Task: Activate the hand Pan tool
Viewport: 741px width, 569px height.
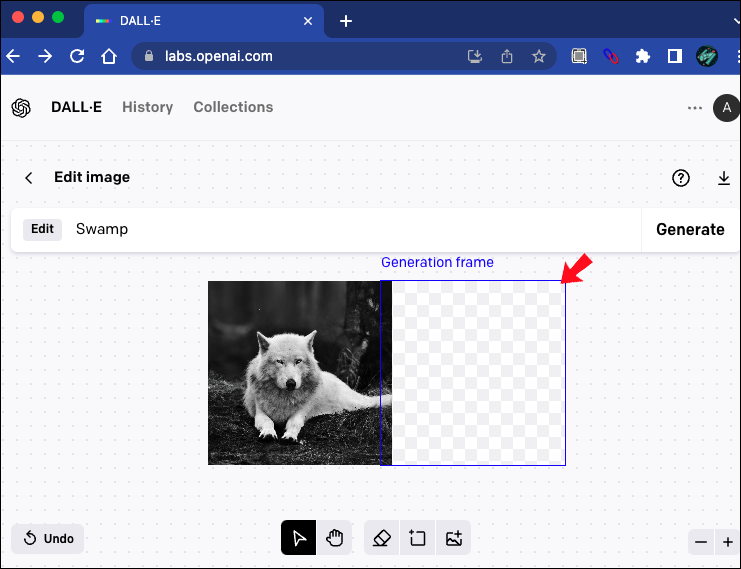Action: 334,538
